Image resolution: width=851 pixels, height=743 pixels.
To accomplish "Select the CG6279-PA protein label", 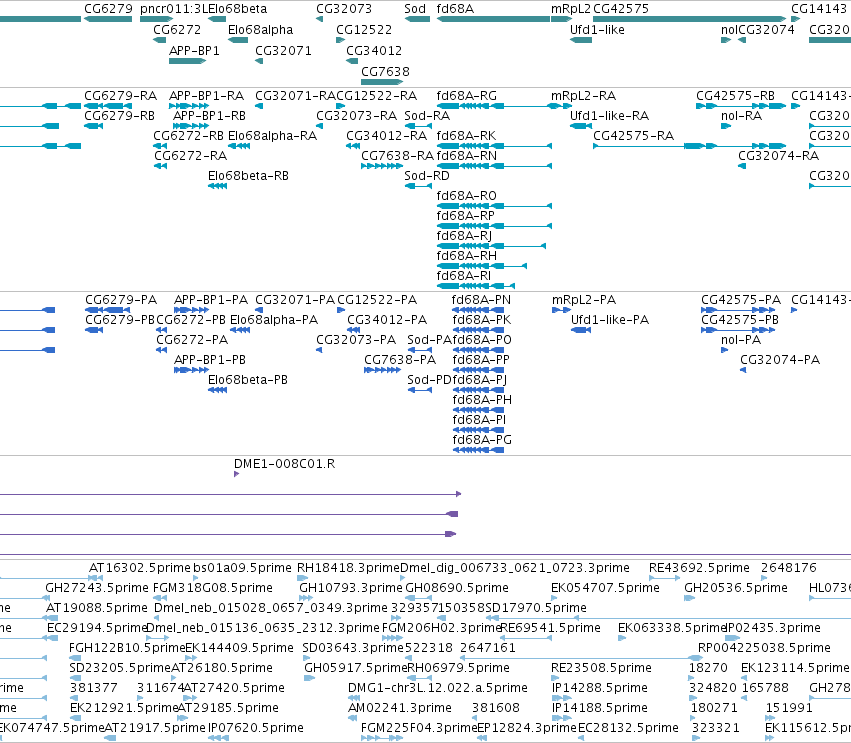I will [x=121, y=300].
